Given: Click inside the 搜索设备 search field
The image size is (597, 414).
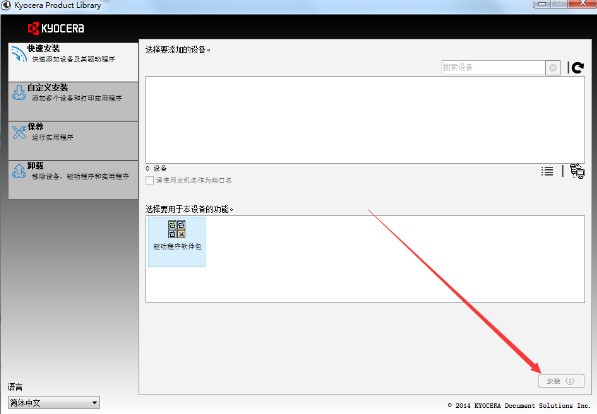Looking at the screenshot, I should (x=493, y=68).
